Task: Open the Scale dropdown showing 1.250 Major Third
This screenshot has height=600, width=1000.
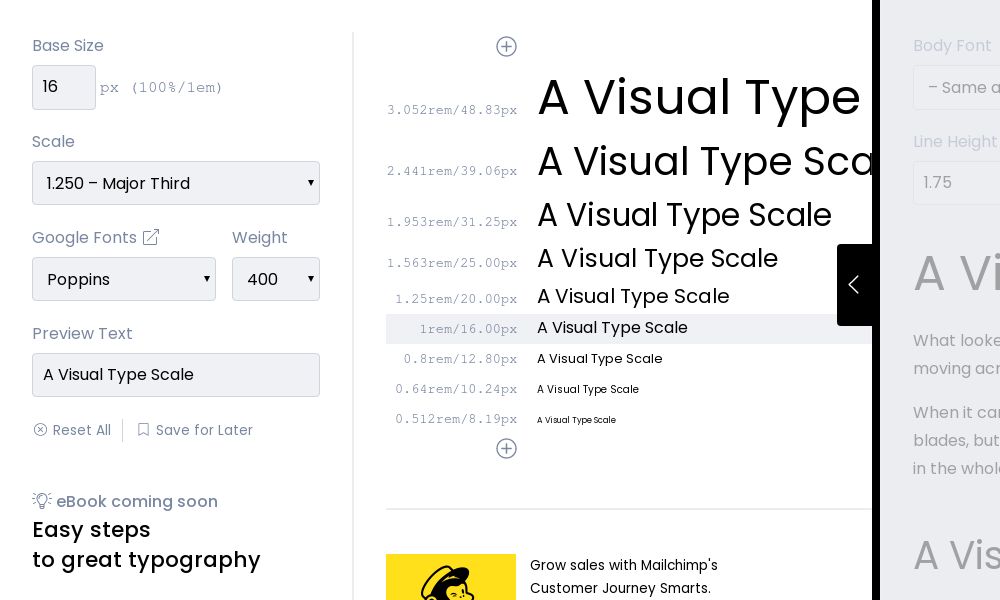Action: [x=176, y=183]
